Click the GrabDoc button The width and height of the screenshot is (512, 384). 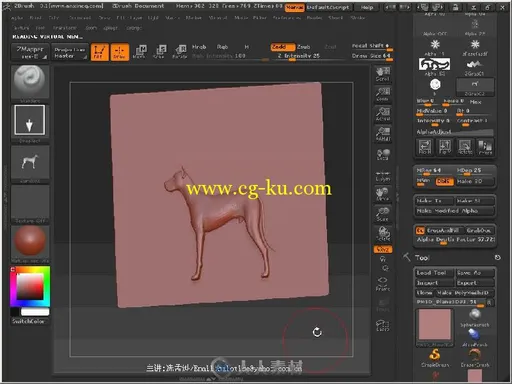[479, 230]
